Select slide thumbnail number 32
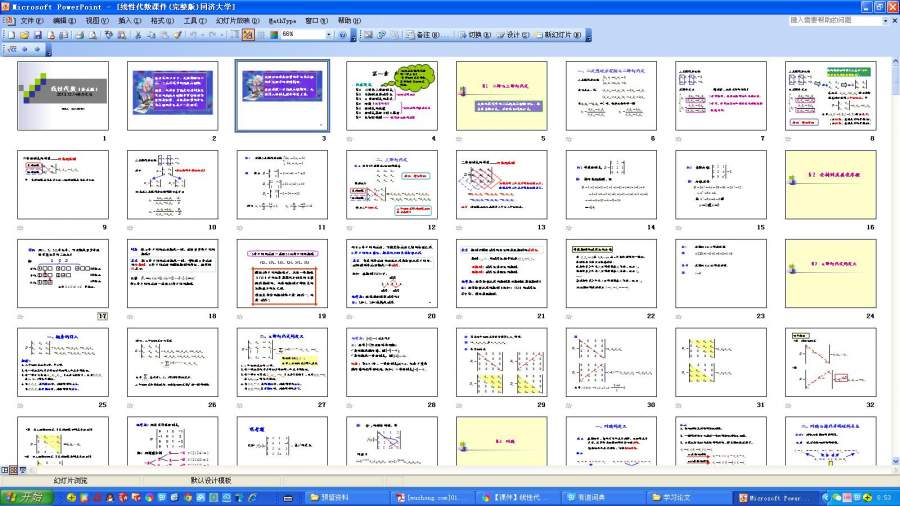Screen dimensions: 900x506 coord(831,363)
